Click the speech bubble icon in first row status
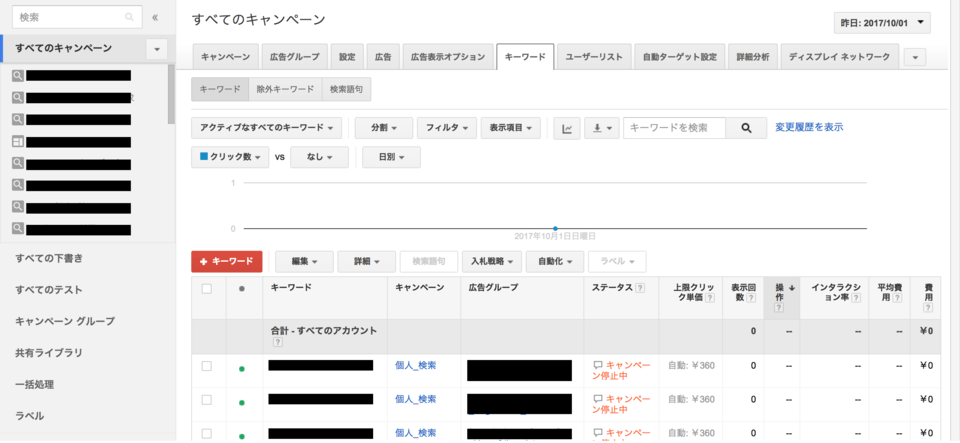 tap(598, 365)
